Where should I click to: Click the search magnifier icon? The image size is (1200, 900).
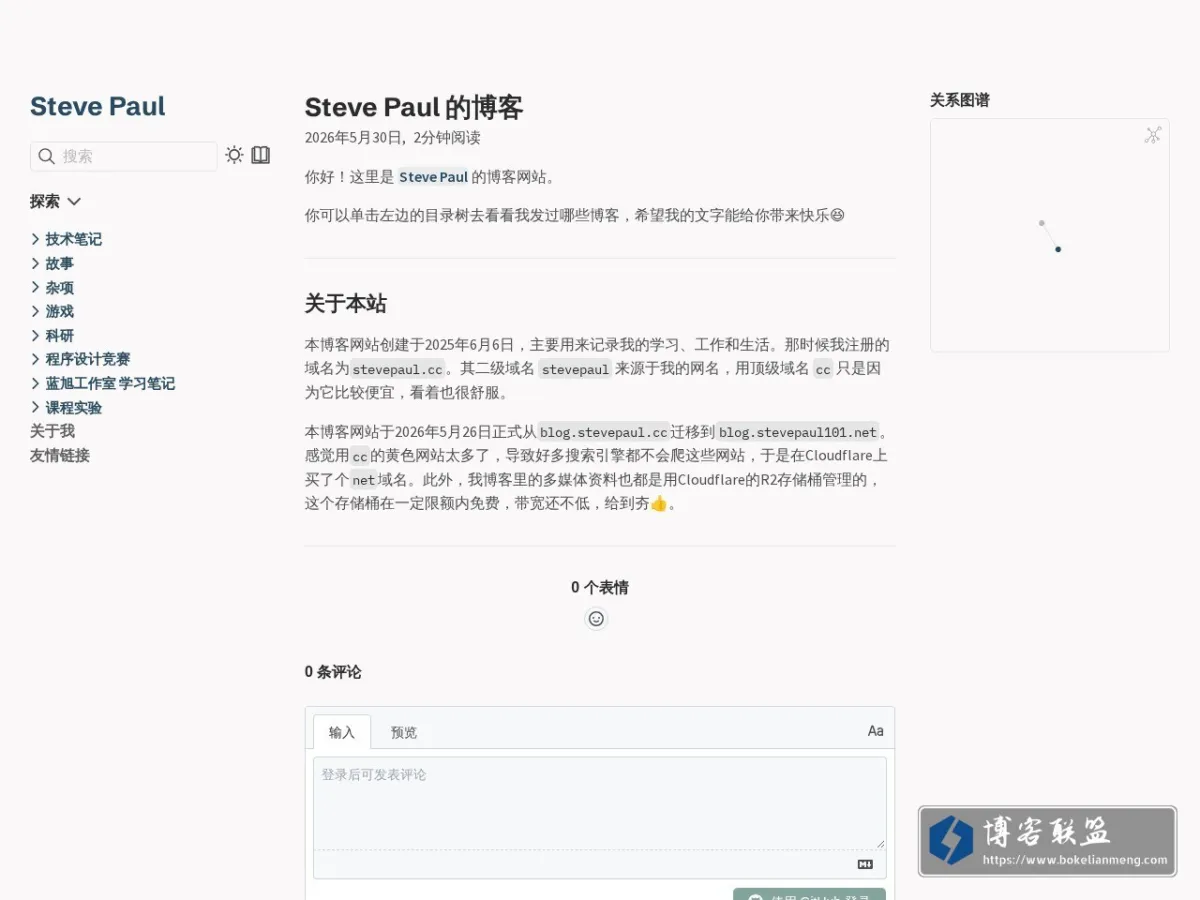pos(46,156)
